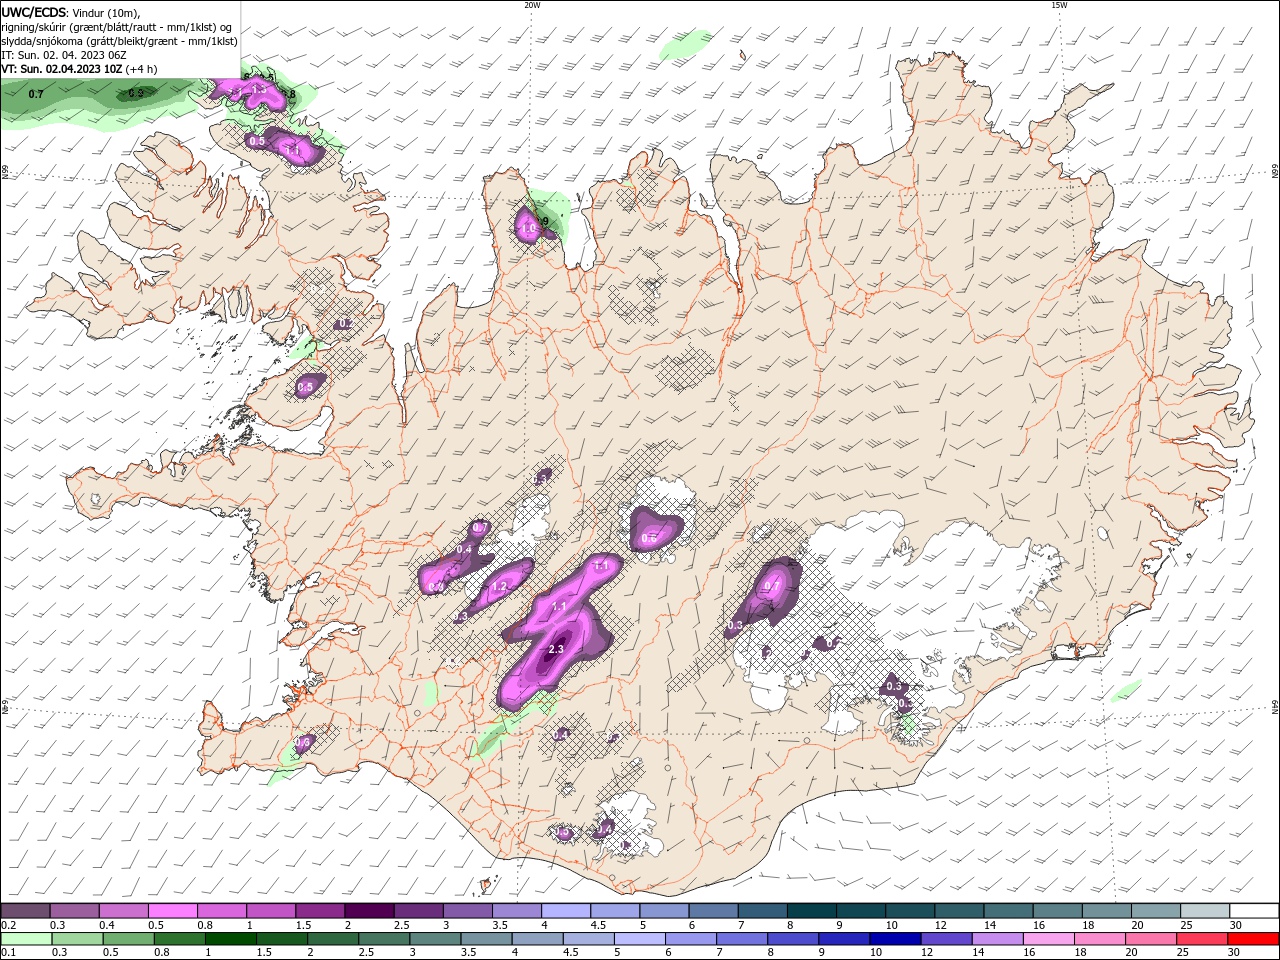This screenshot has width=1280, height=960.
Task: Pick the green lower swatch starting at 2
Action: coord(333,939)
